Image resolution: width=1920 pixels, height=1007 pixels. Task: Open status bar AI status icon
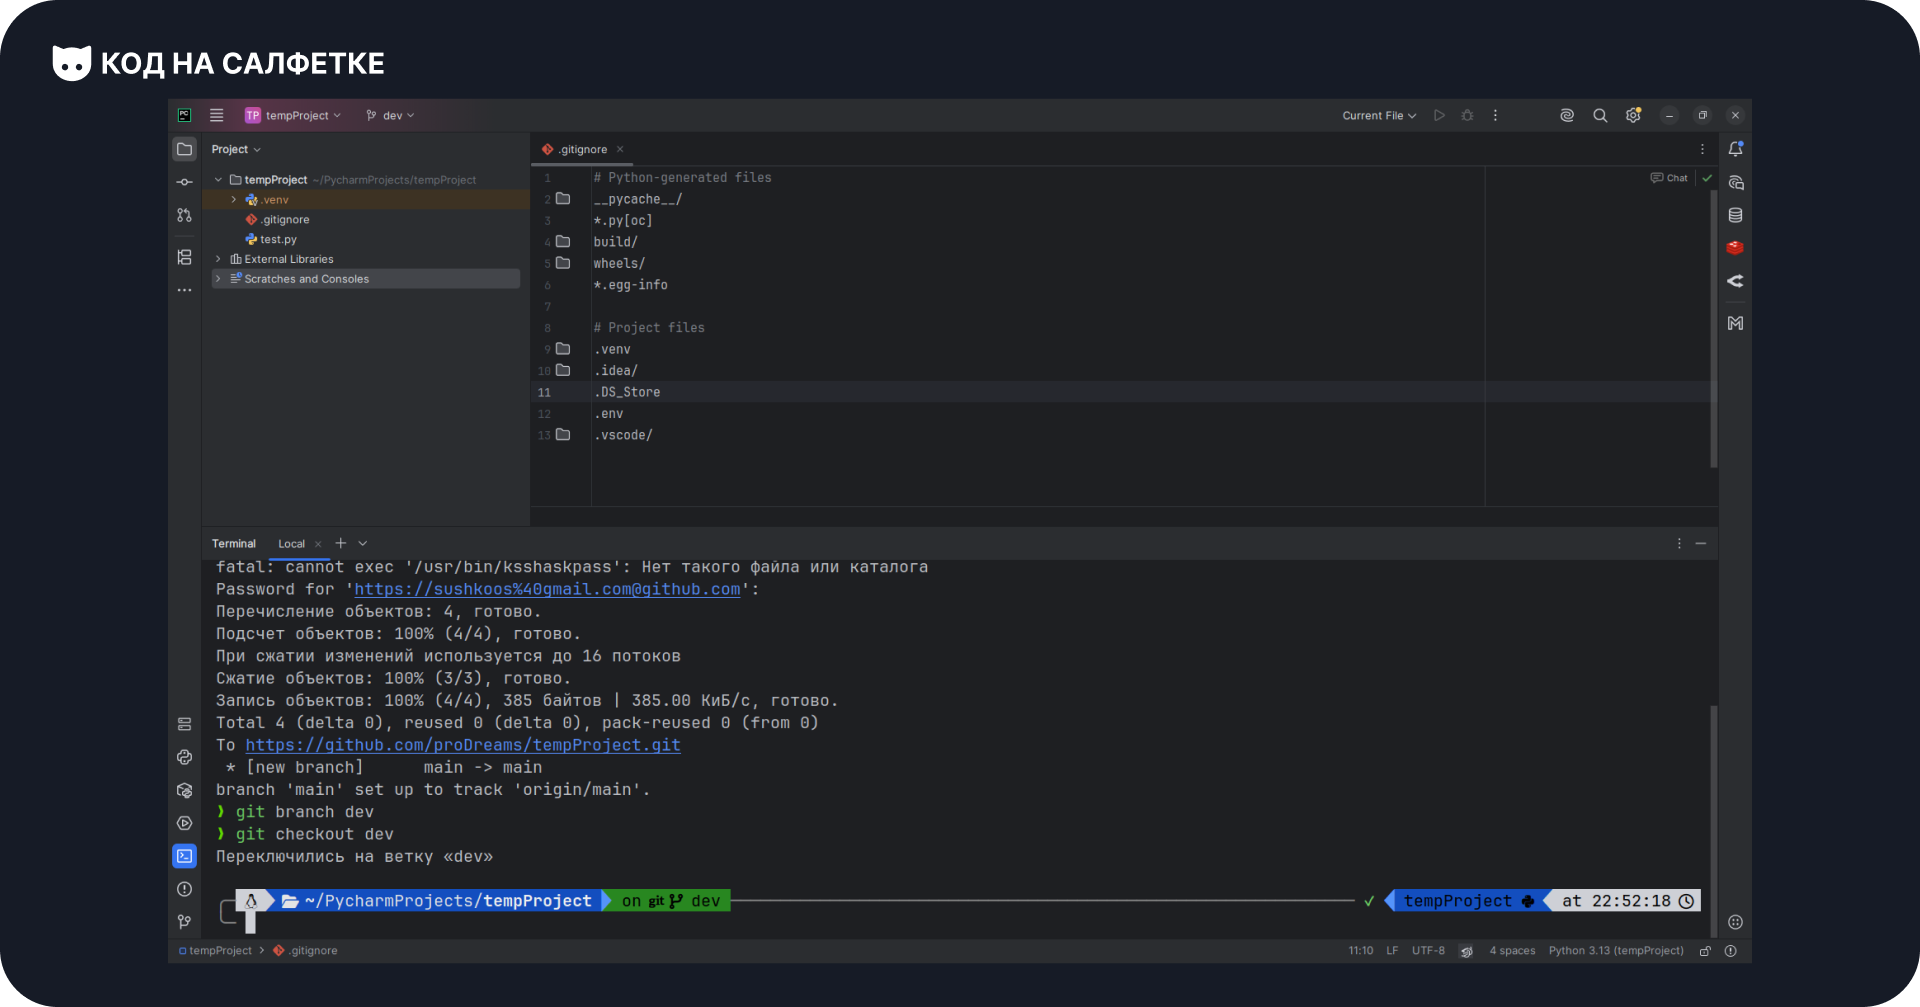1466,951
